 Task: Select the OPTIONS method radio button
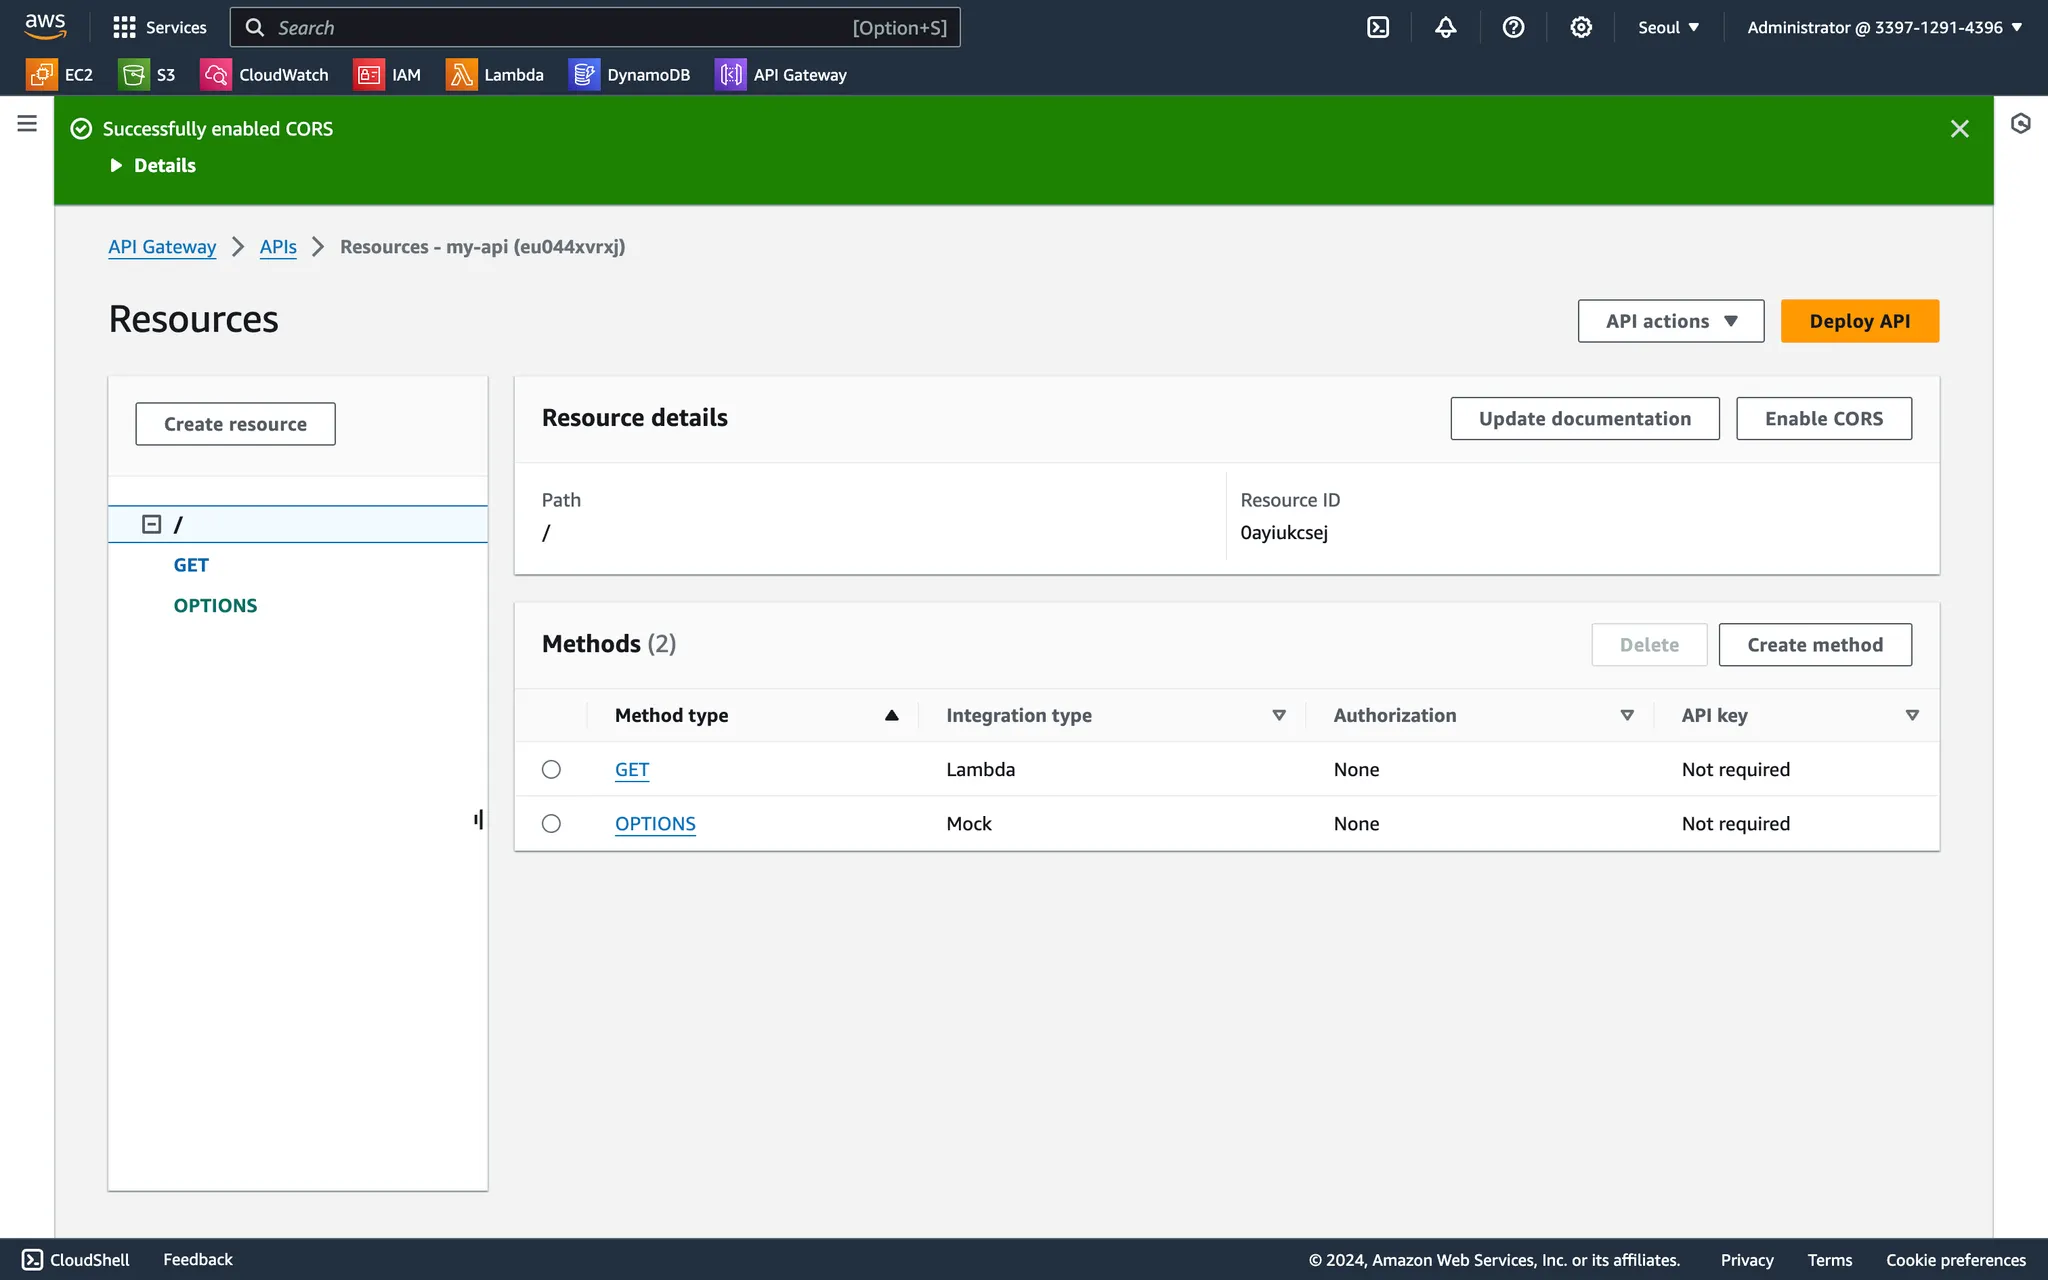coord(551,823)
